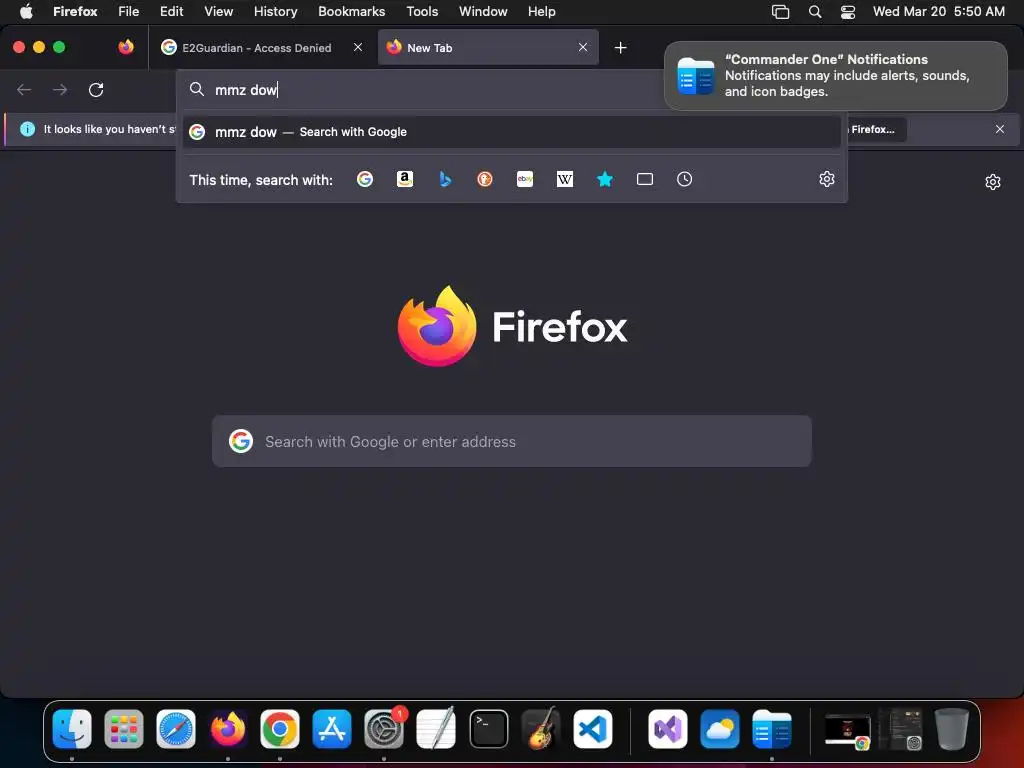Open the Bookmarks menu
This screenshot has height=768, width=1024.
pyautogui.click(x=351, y=11)
